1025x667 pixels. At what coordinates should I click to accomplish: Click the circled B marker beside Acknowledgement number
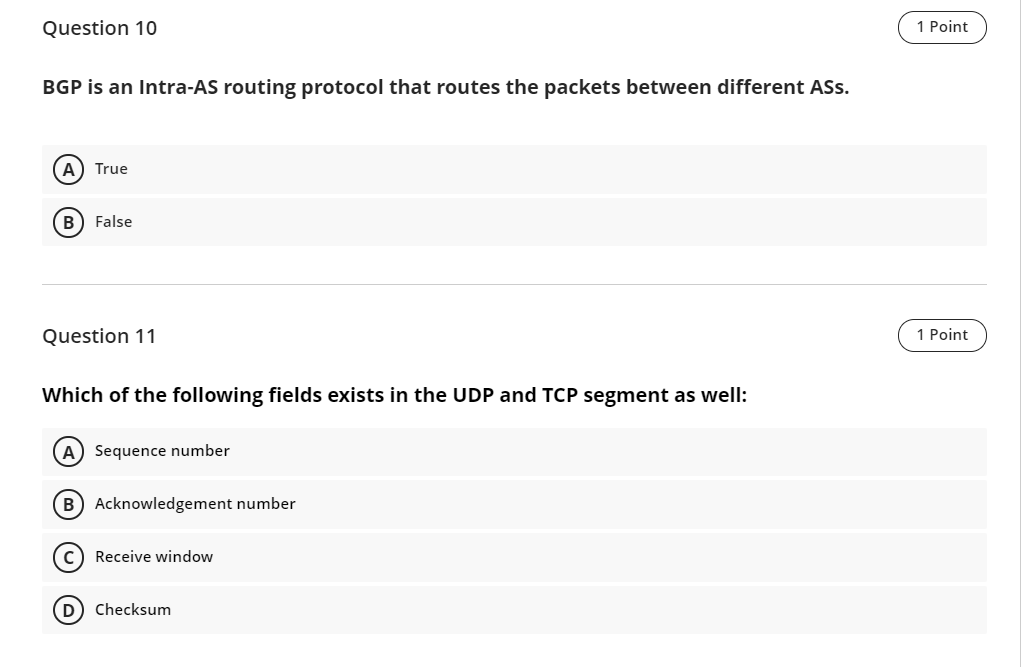[x=68, y=504]
